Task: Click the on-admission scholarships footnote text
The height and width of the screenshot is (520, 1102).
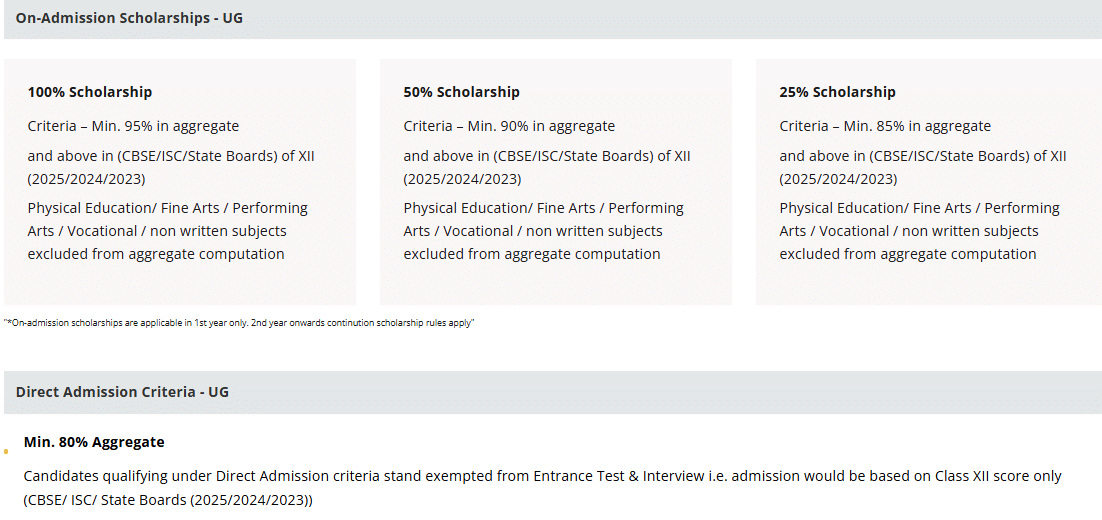Action: 240,323
